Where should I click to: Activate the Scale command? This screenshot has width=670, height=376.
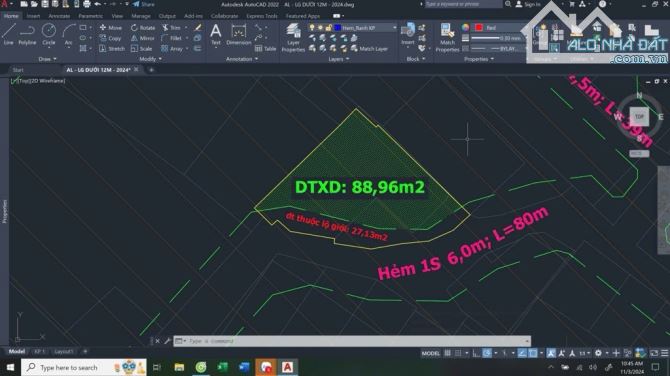pyautogui.click(x=141, y=49)
